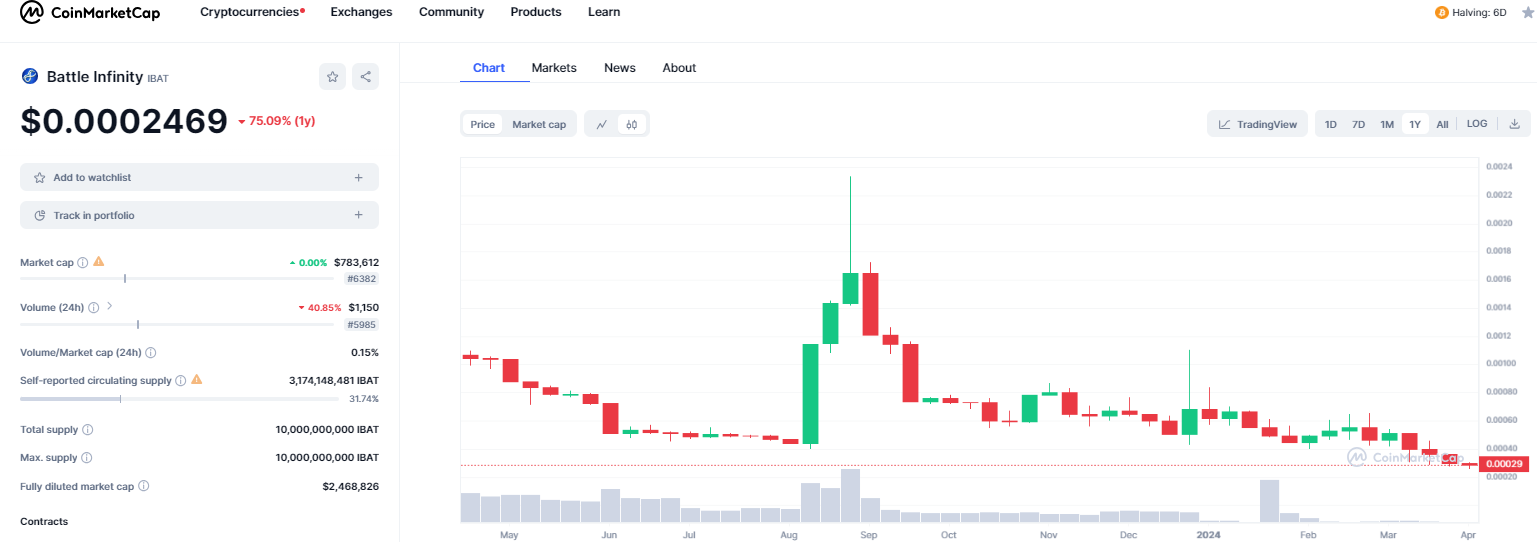The image size is (1537, 542).
Task: Toggle chart to Market cap view
Action: pos(539,125)
